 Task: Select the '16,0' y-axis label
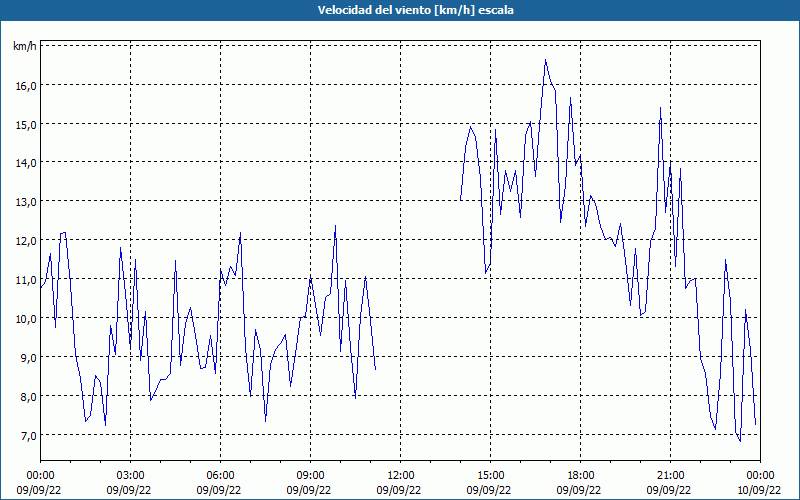click(26, 85)
